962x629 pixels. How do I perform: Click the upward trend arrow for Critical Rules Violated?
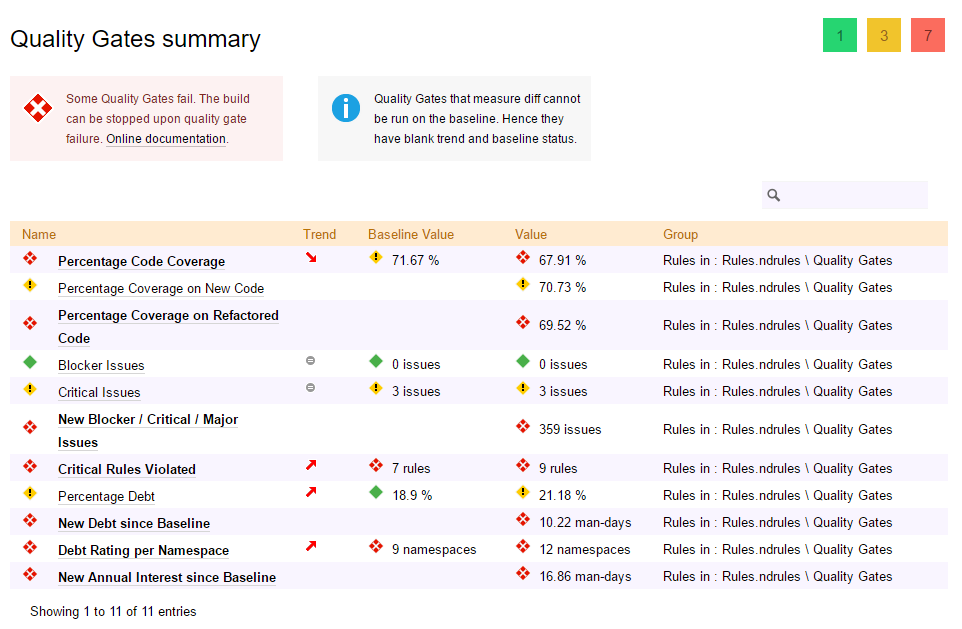311,465
